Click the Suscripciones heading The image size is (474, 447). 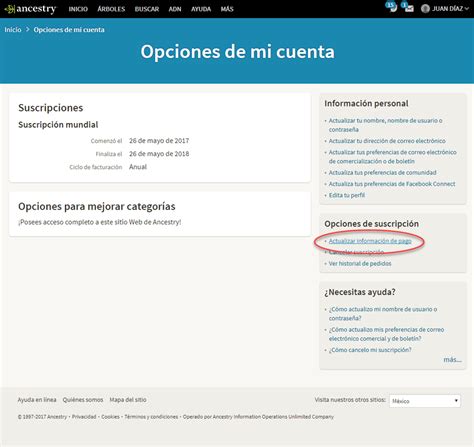[x=50, y=108]
